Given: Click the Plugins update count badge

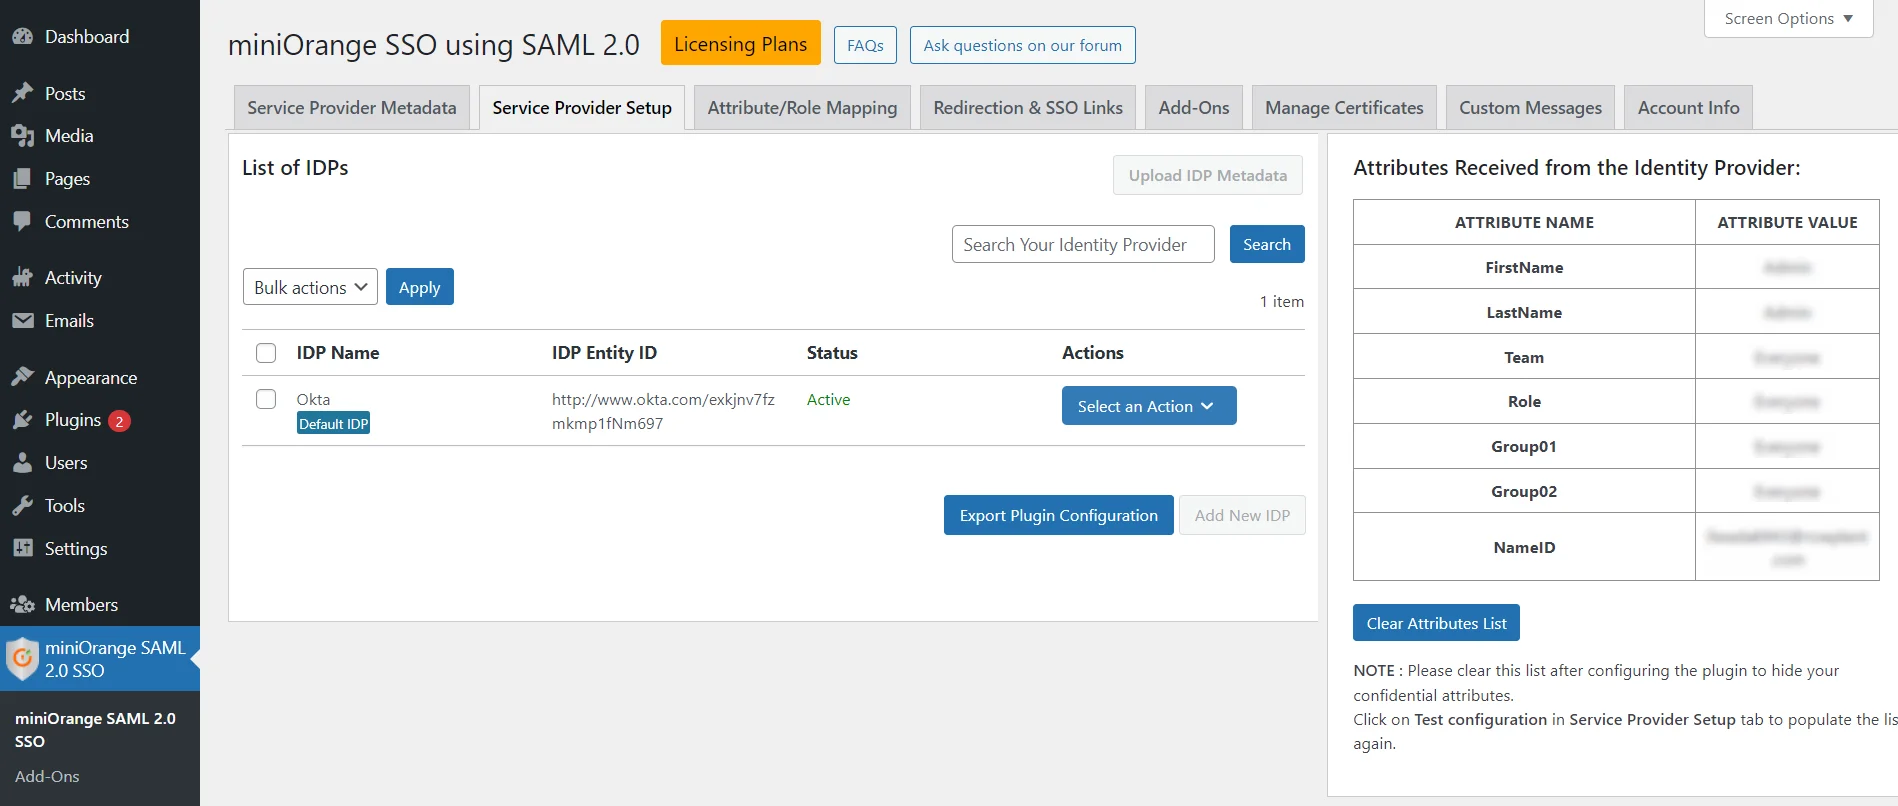Looking at the screenshot, I should click(119, 421).
